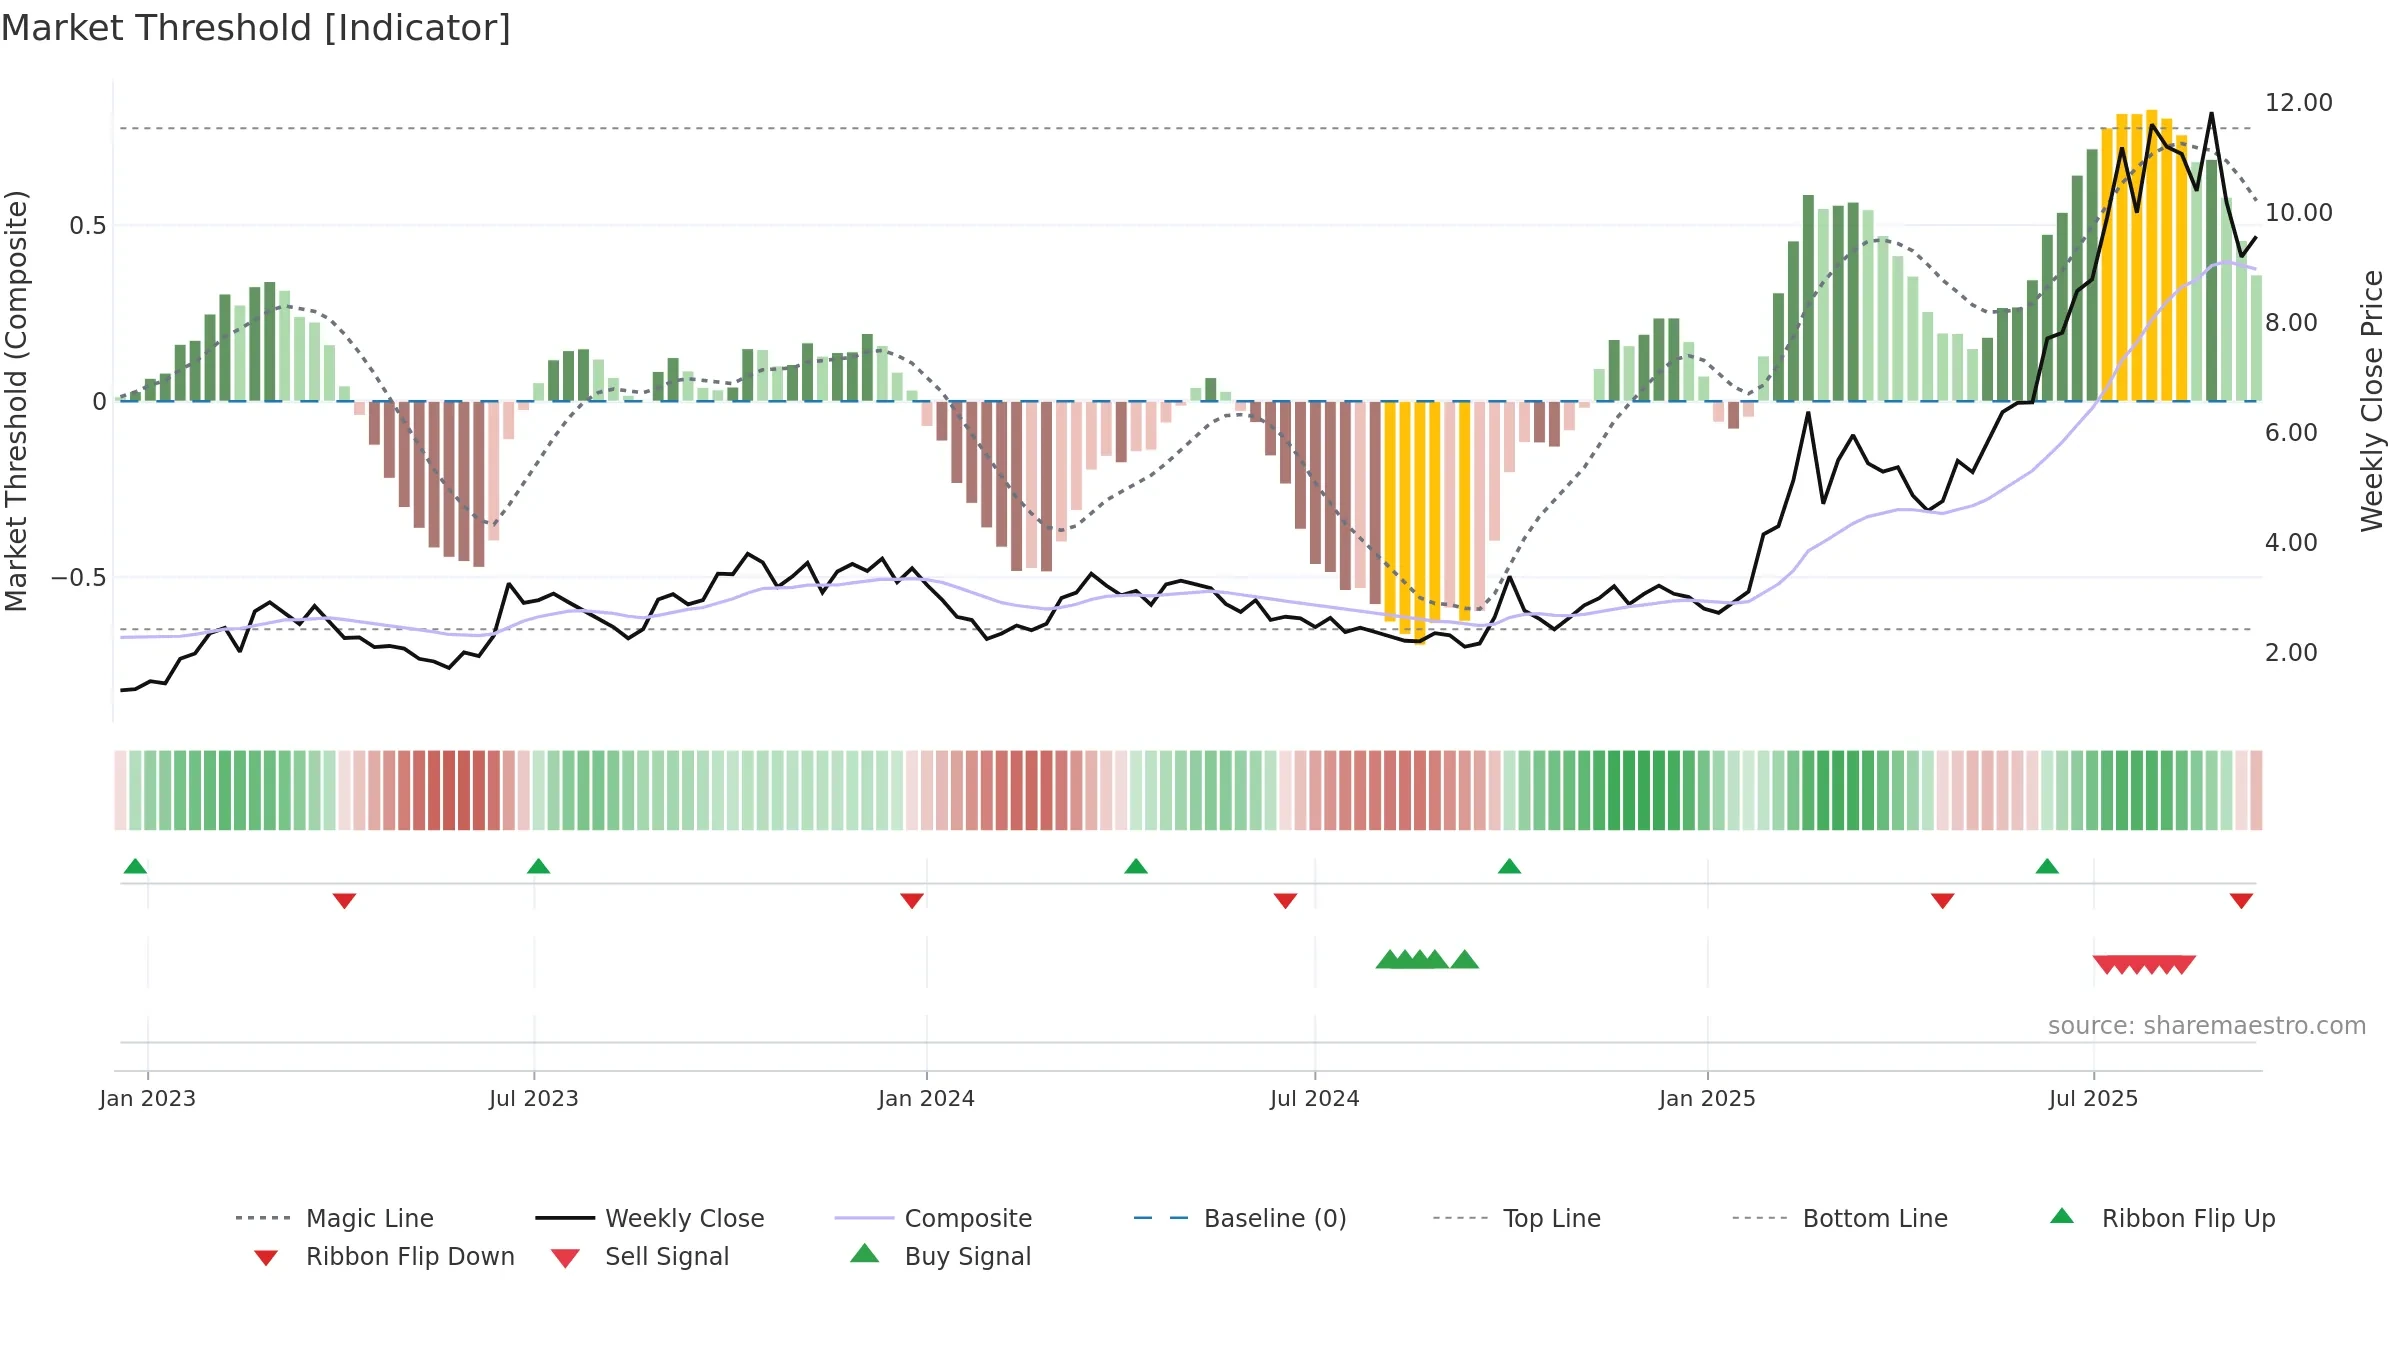
Task: Click the −0.5 left axis label
Action: pyautogui.click(x=78, y=577)
